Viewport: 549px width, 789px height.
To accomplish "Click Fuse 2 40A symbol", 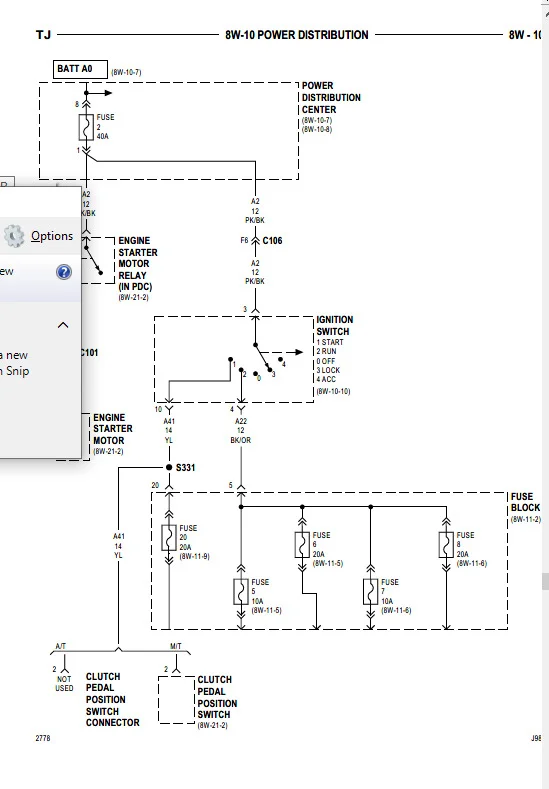I will coord(86,127).
